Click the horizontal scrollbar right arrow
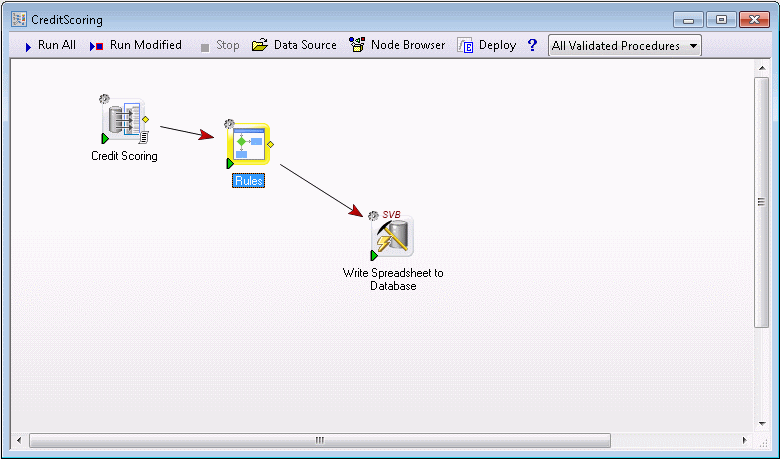This screenshot has width=780, height=459. [x=745, y=440]
